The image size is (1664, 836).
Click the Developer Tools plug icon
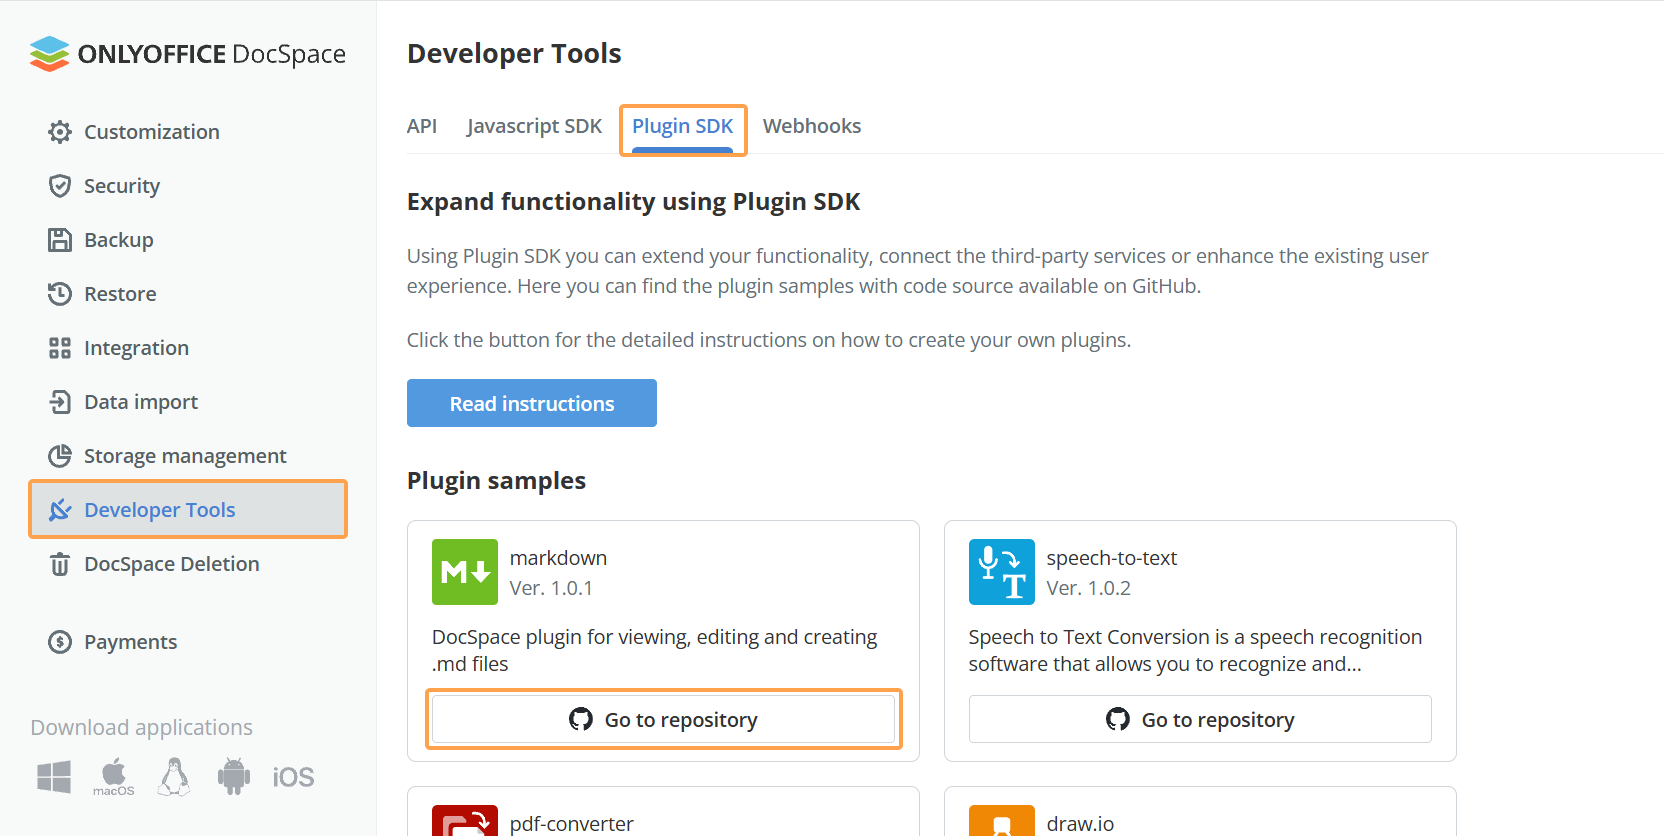[60, 510]
